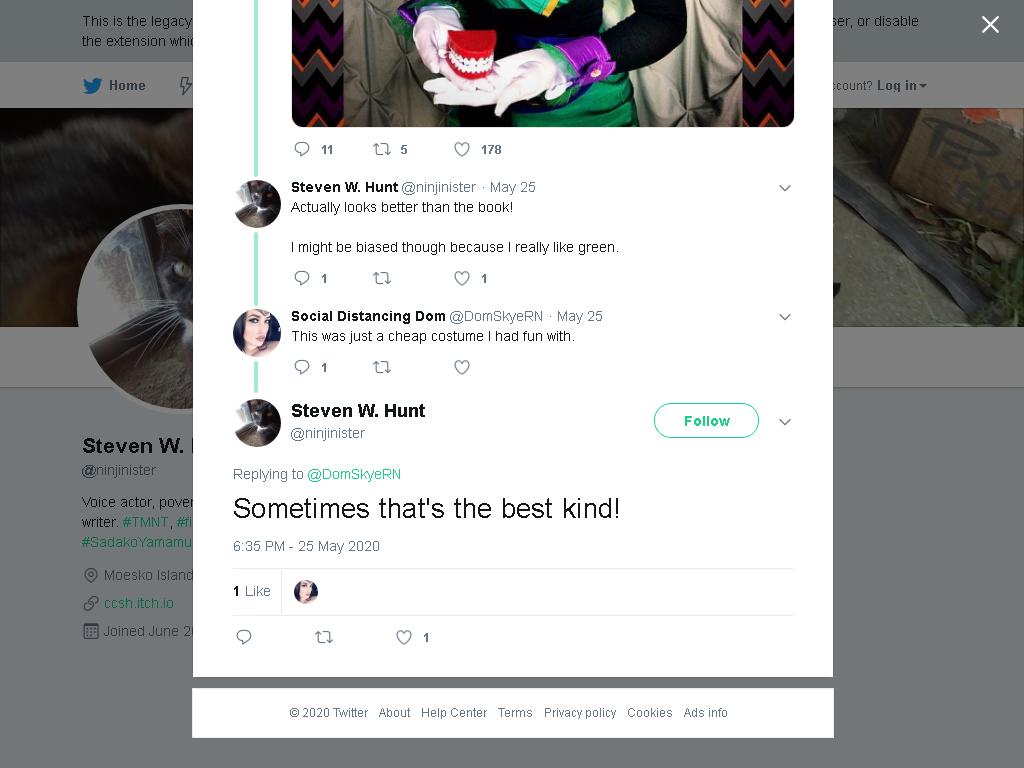
Task: Click the retweet icon with 5 retweets
Action: pyautogui.click(x=382, y=150)
